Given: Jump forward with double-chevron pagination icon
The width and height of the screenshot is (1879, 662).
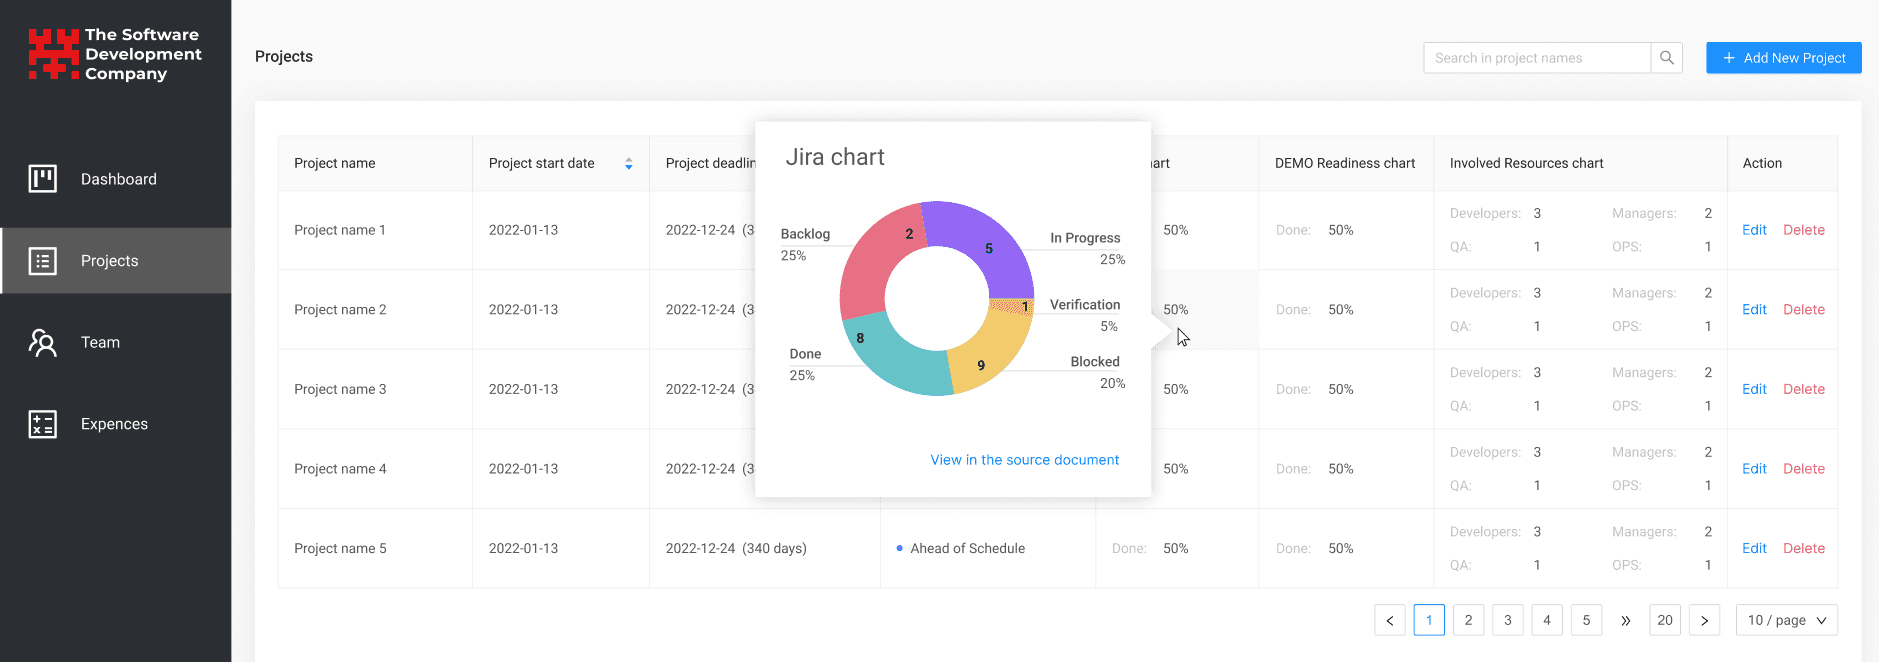Looking at the screenshot, I should (x=1625, y=620).
